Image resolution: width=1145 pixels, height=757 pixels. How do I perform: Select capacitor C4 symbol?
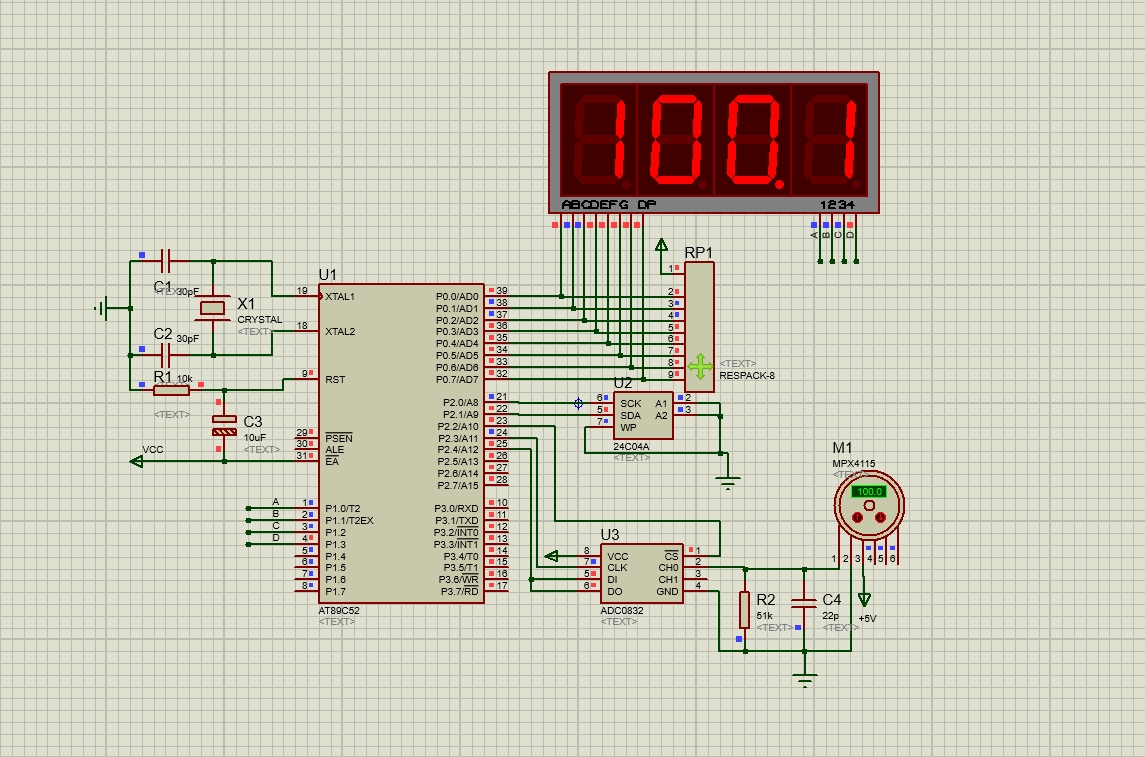tap(804, 602)
